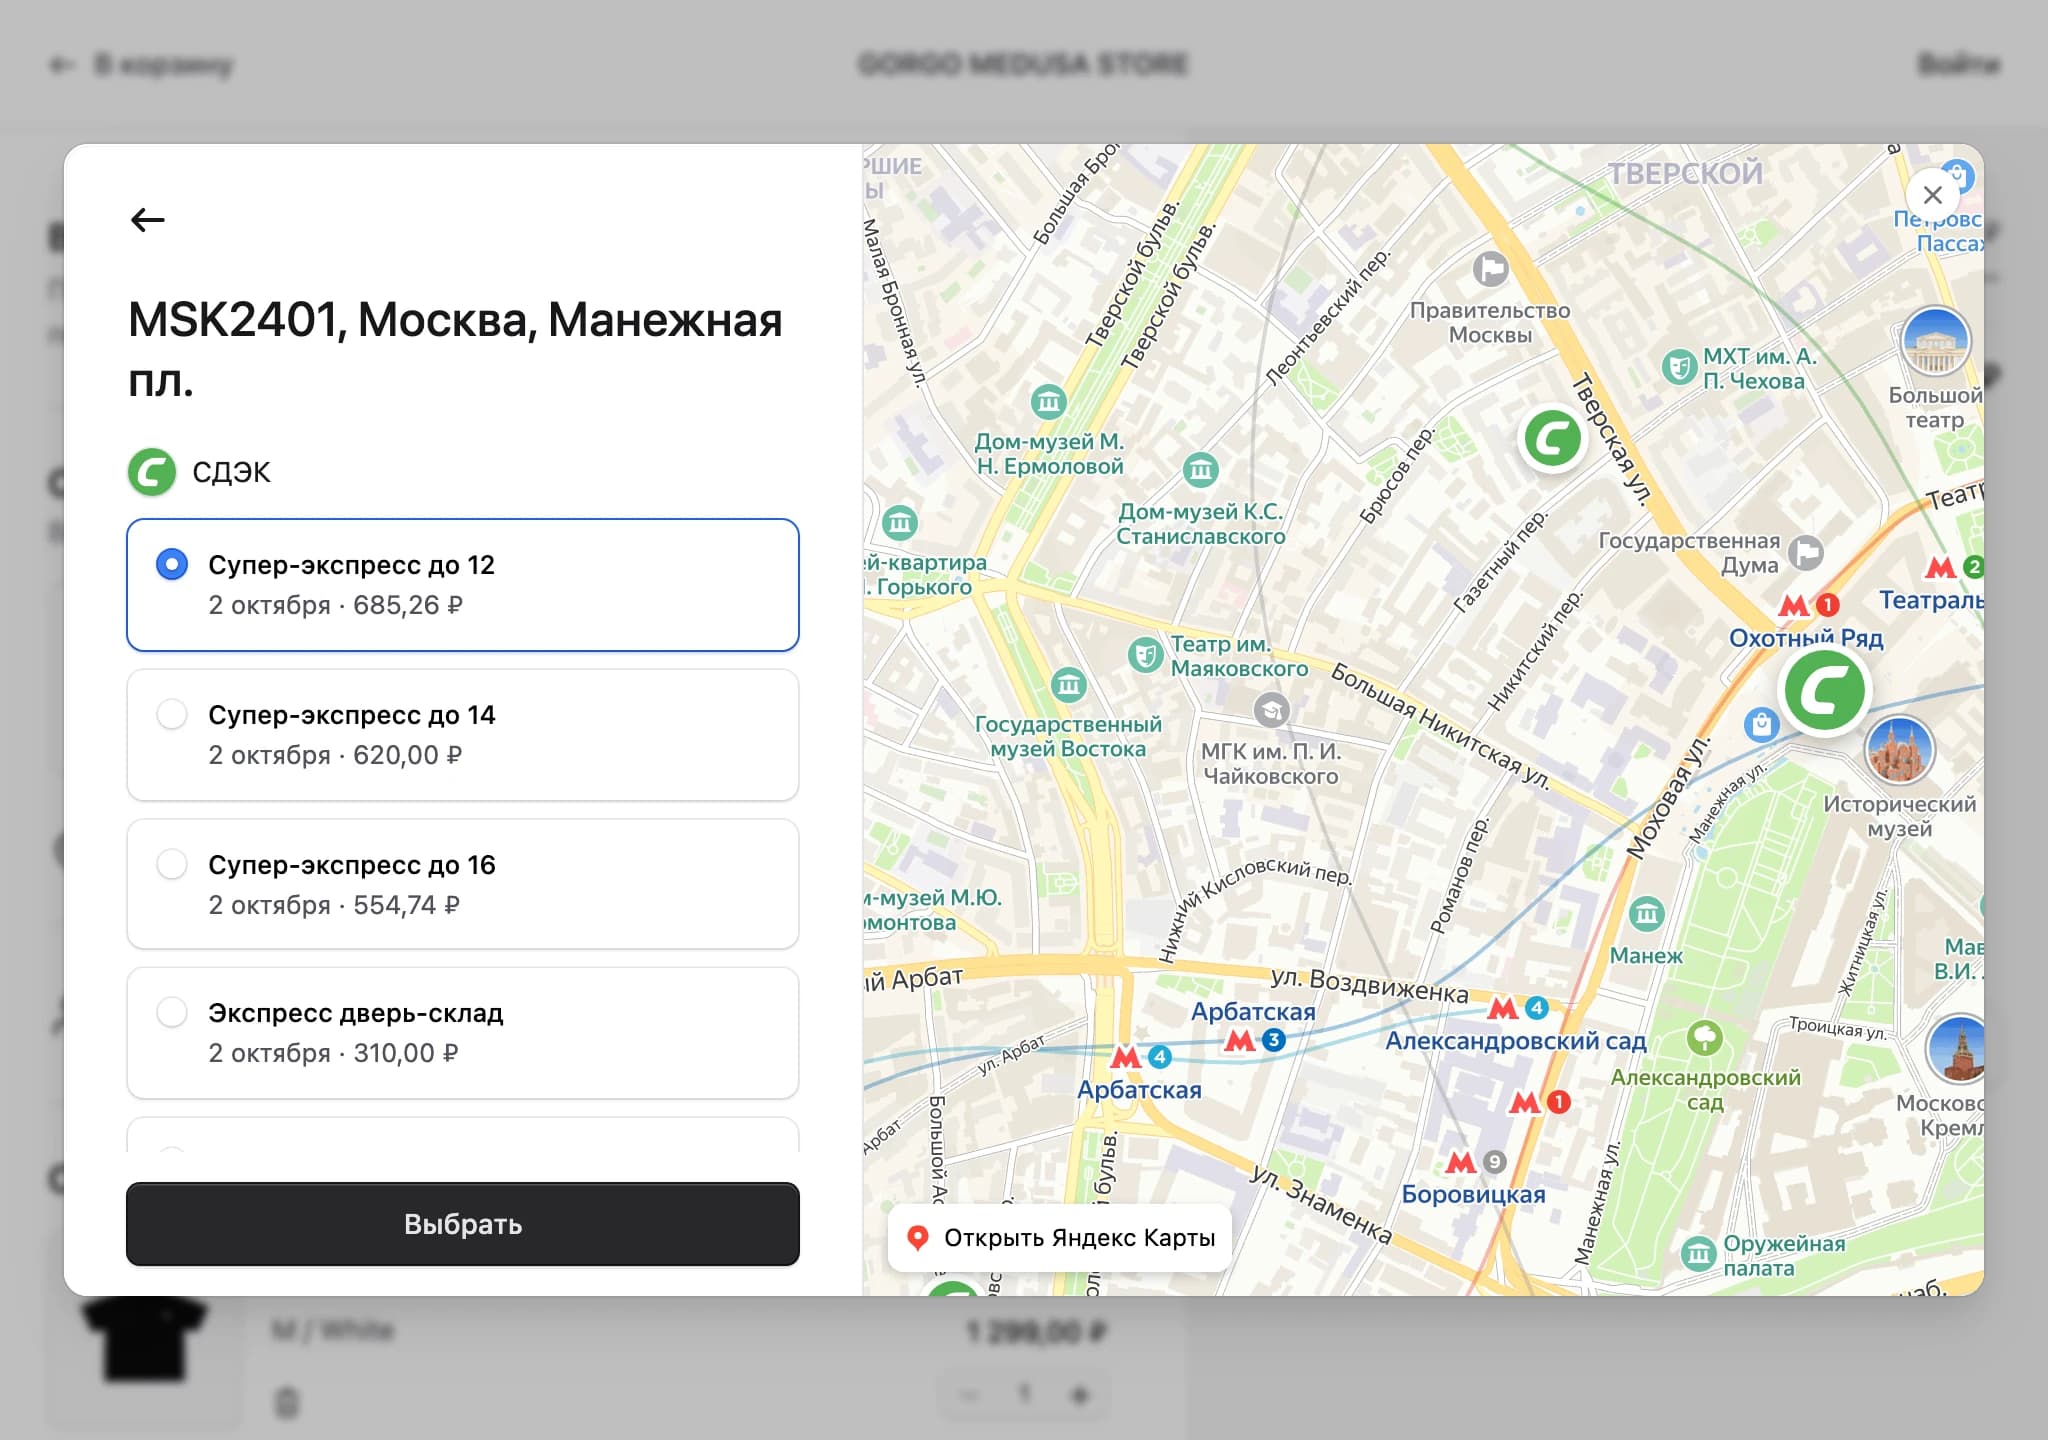Click the Государственная Дума flag icon
The height and width of the screenshot is (1440, 2048).
coord(1806,552)
